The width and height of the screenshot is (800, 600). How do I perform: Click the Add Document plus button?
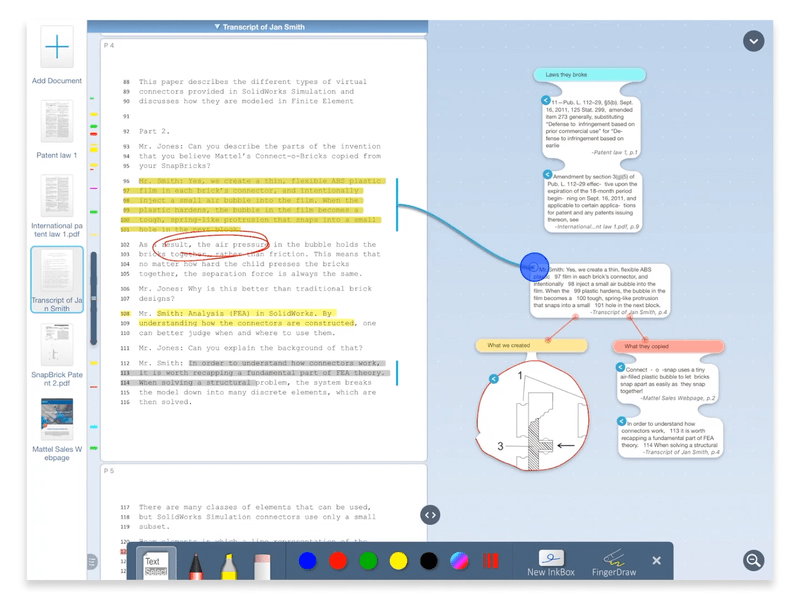57,47
